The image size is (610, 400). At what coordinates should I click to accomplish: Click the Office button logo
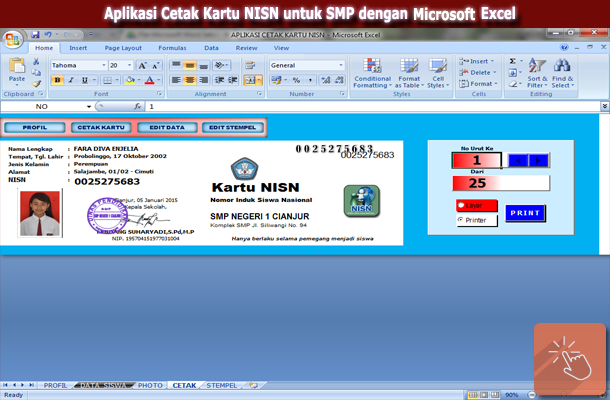coord(12,40)
